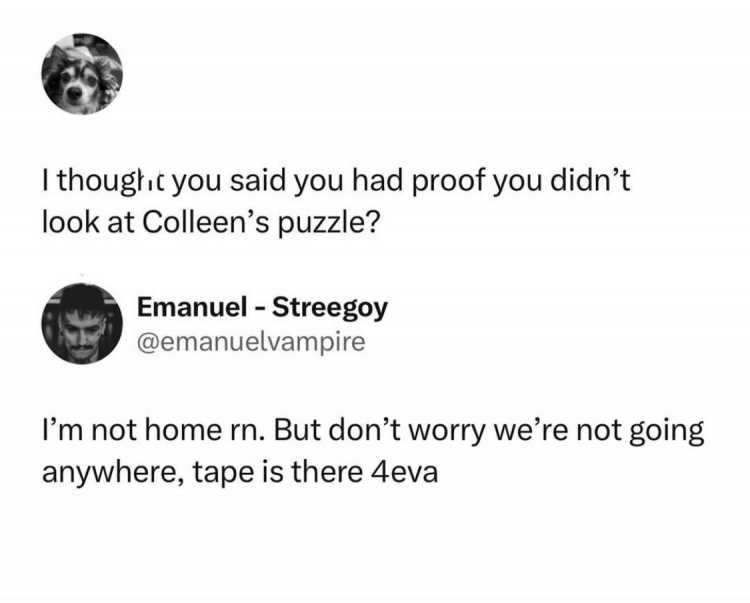750x603 pixels.
Task: Click the word "4eva" in the reply
Action: [x=405, y=472]
